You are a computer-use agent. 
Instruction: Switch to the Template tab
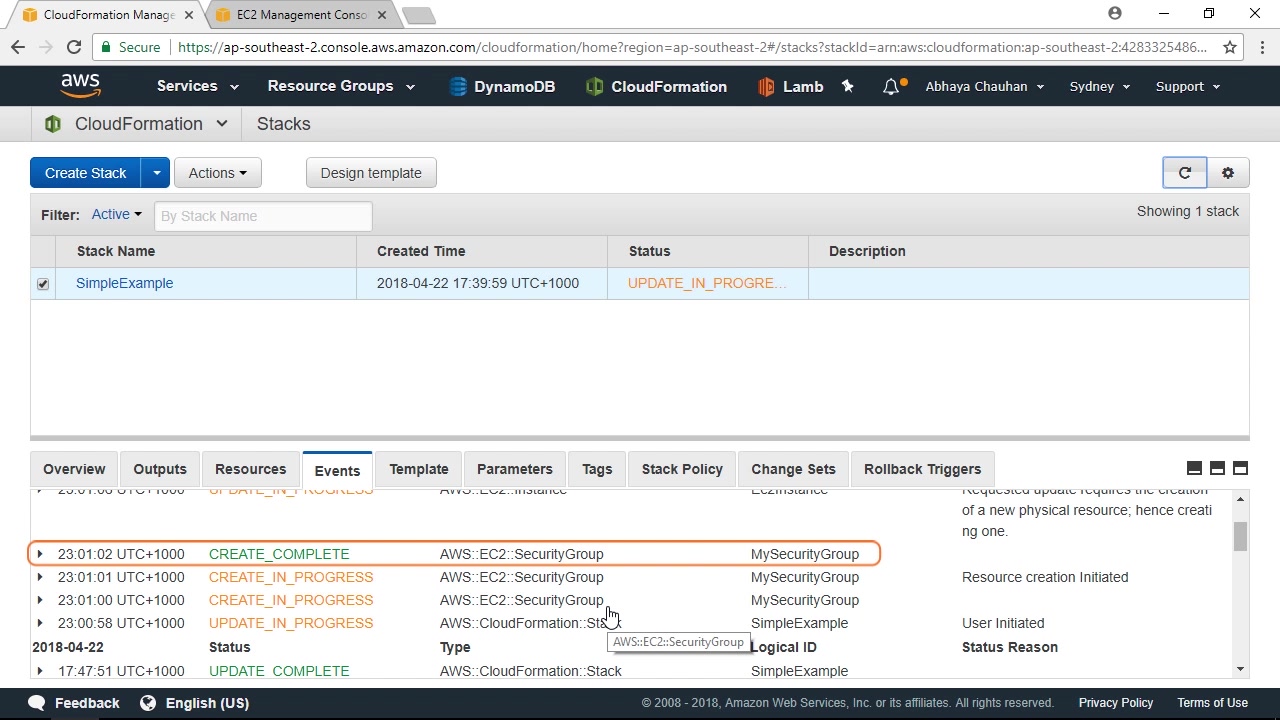[x=419, y=469]
